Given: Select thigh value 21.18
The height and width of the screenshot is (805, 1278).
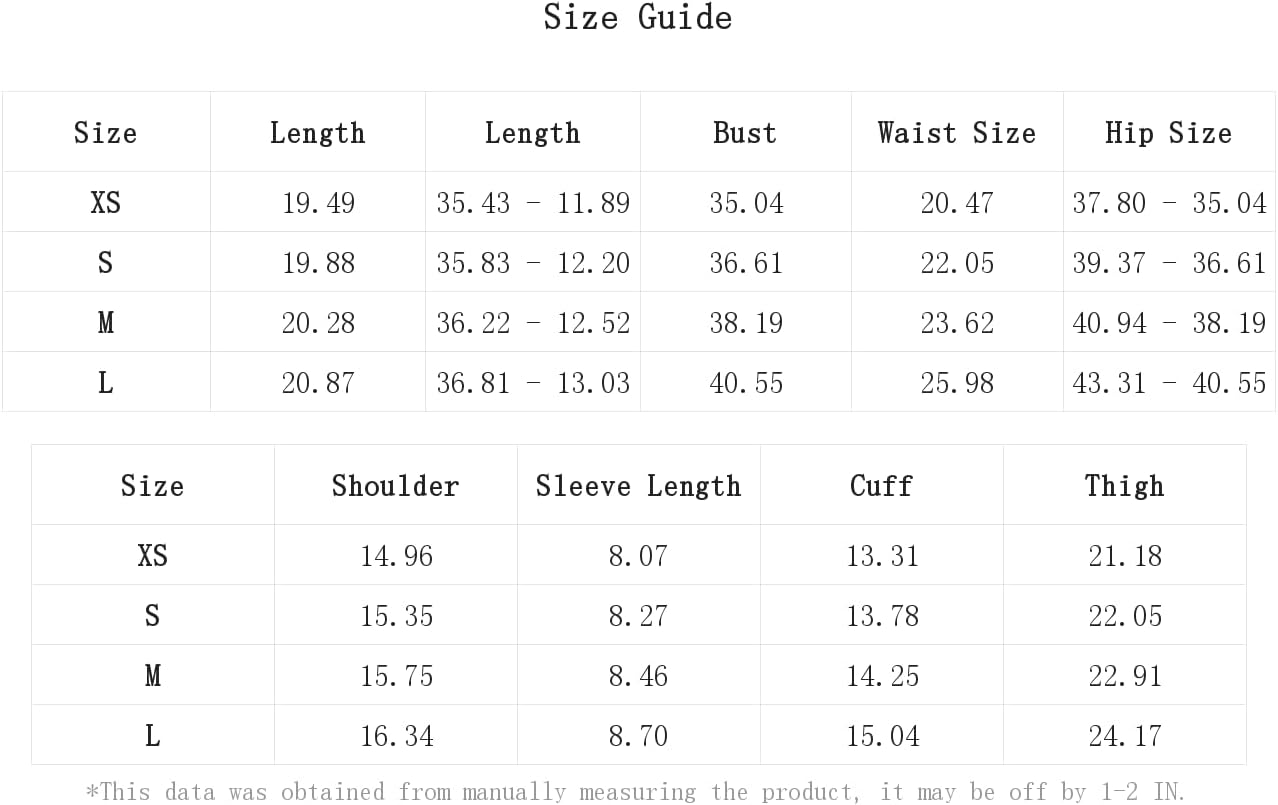Looking at the screenshot, I should [x=1125, y=556].
